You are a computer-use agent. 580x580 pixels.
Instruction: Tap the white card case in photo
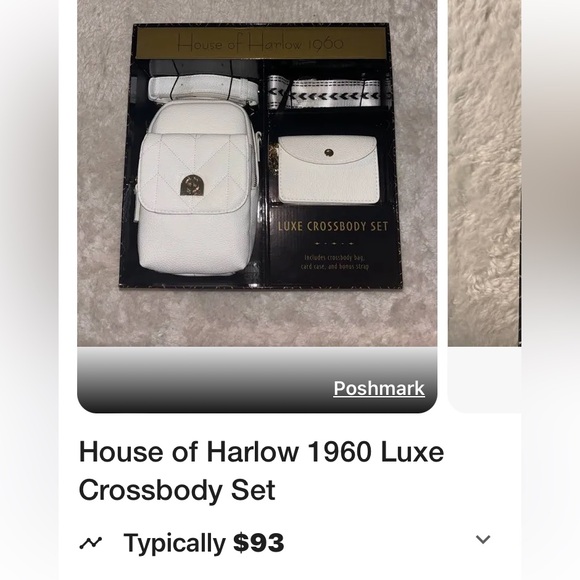[x=328, y=169]
